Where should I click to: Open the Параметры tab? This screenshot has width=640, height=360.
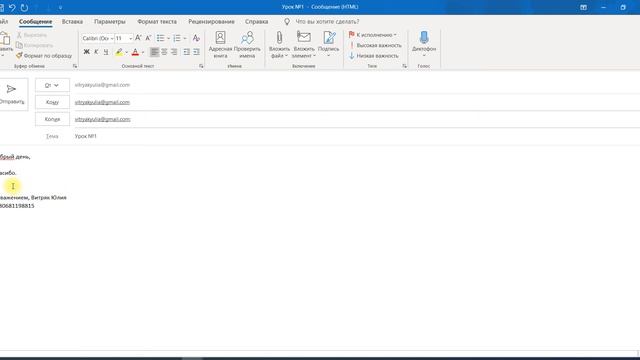click(x=110, y=22)
